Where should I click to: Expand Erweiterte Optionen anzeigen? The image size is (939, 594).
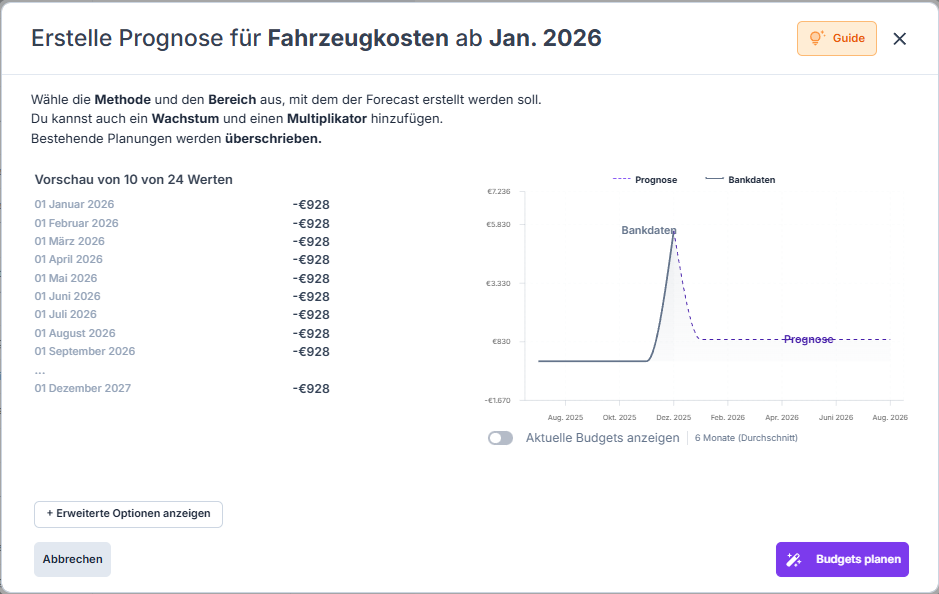pos(128,514)
